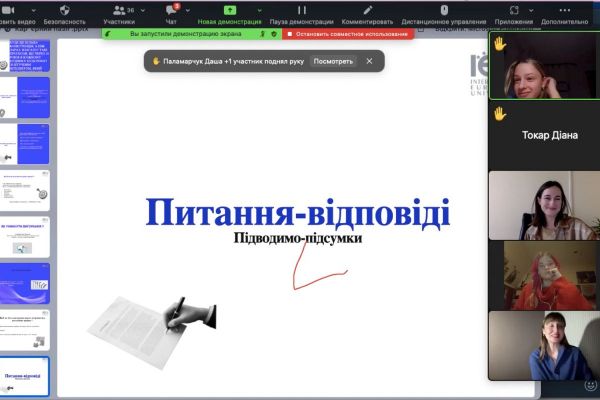
Task: Click the Безопасность (Security) shield icon
Action: click(64, 12)
